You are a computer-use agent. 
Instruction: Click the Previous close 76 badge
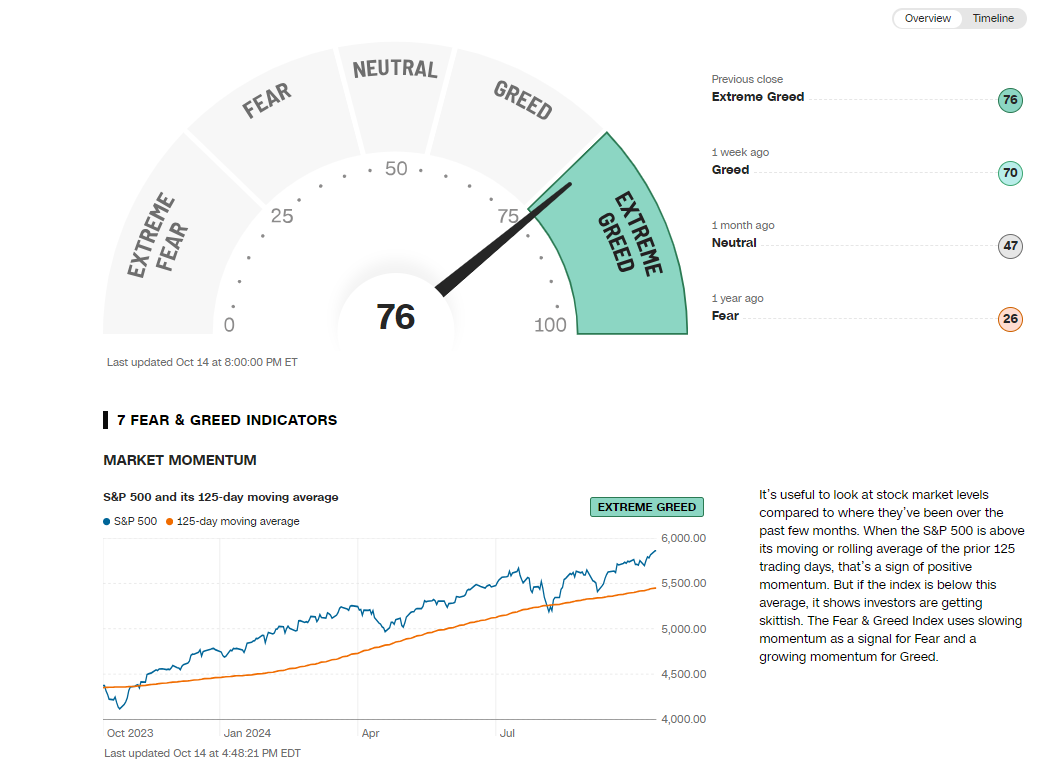tap(1010, 100)
